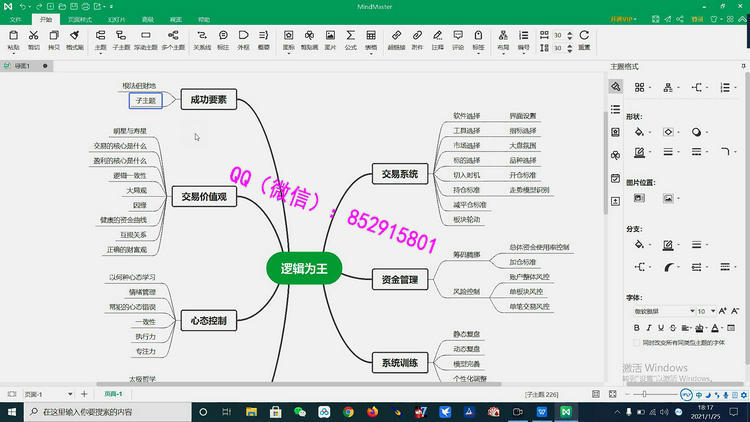Click the 超链接 hyperlink icon

pyautogui.click(x=395, y=39)
